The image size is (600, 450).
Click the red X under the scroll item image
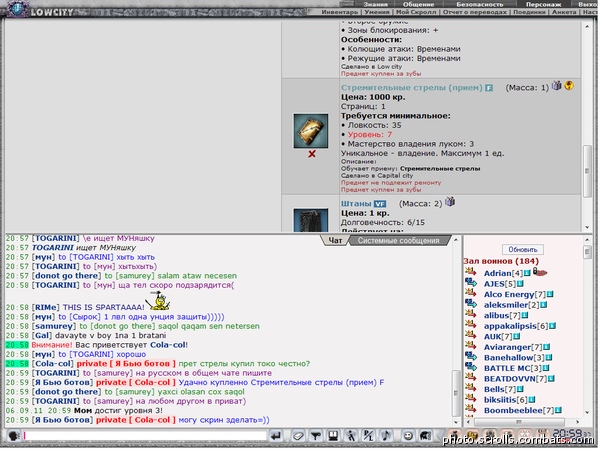(312, 154)
